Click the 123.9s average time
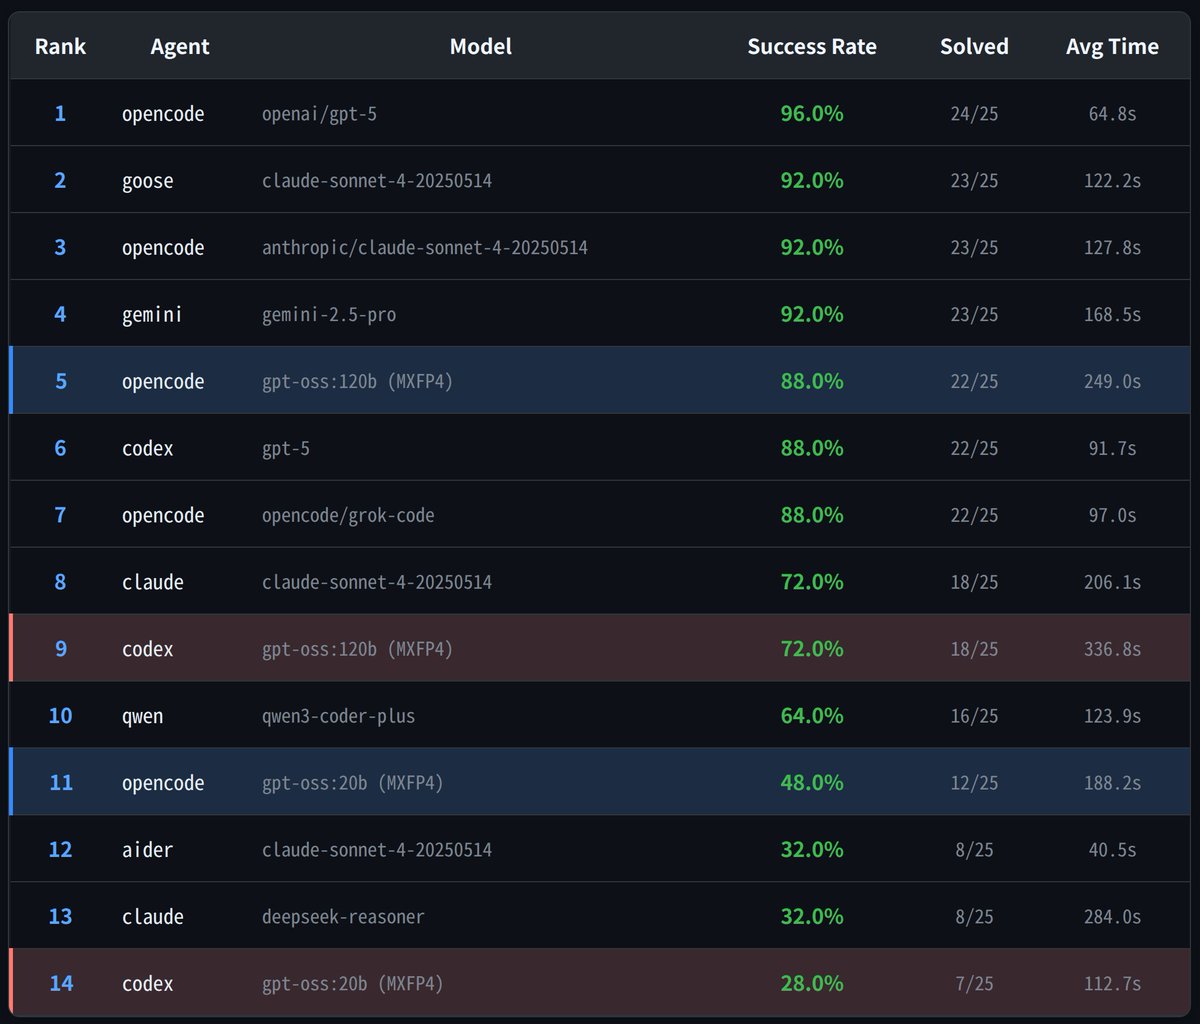 pos(1112,717)
